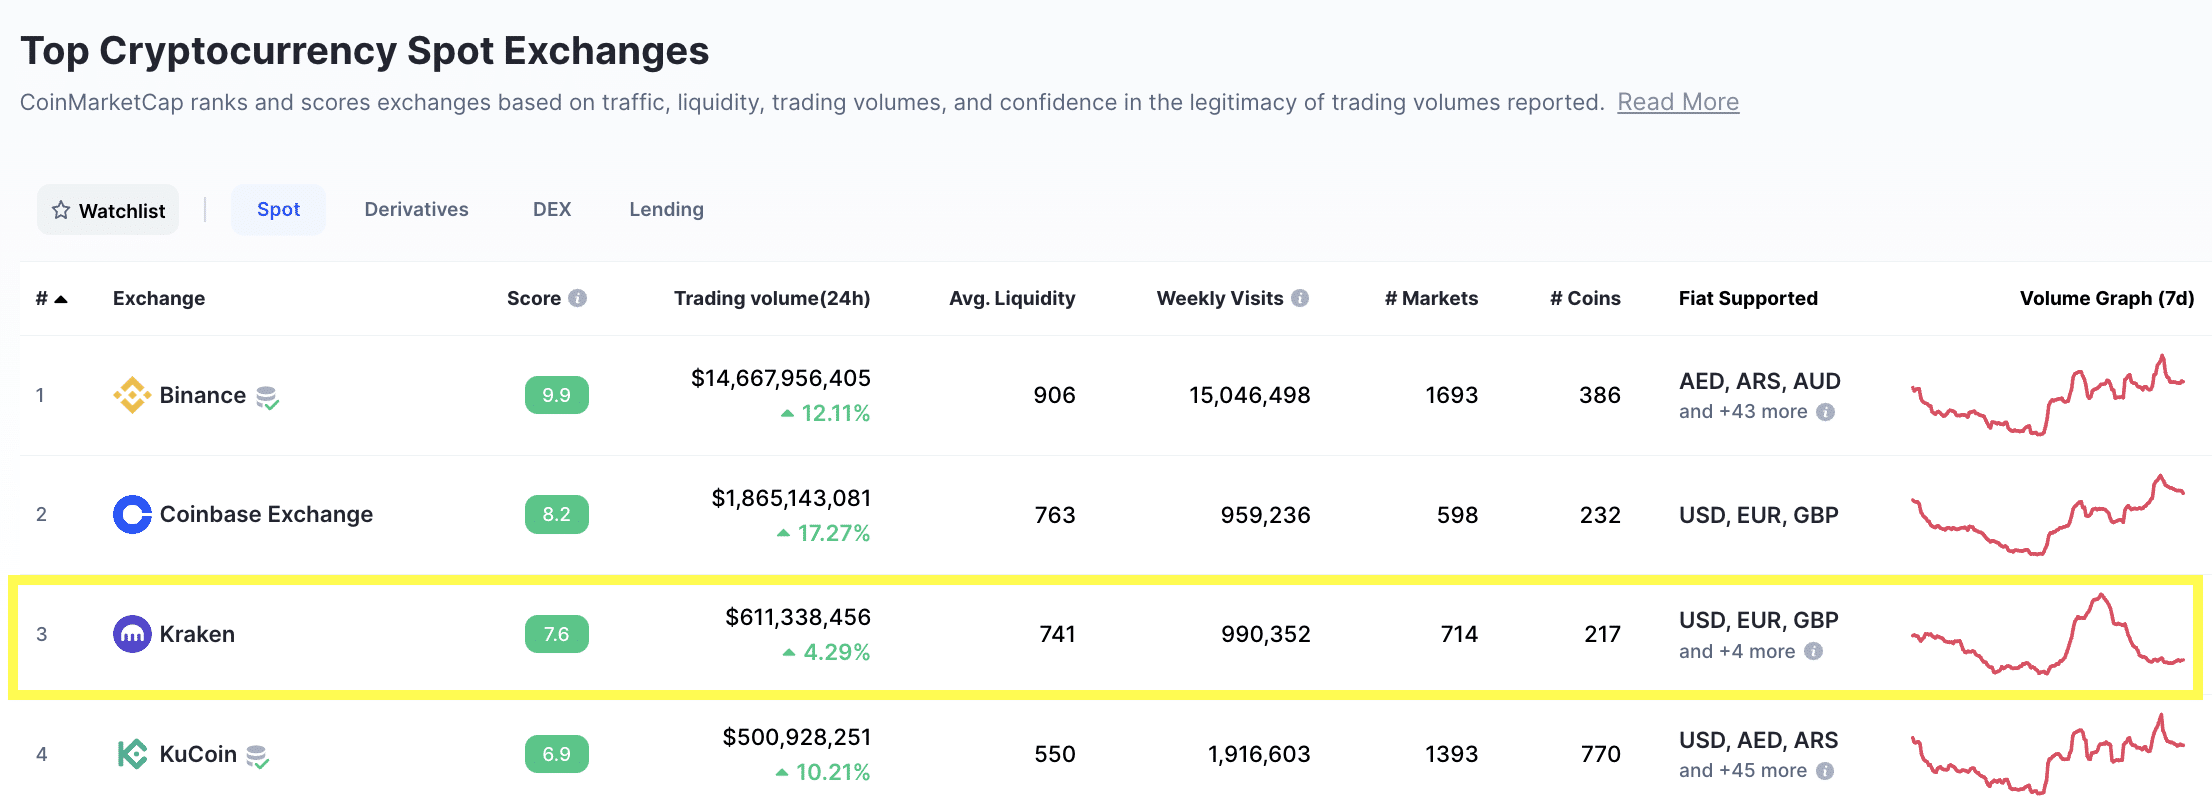This screenshot has height=808, width=2212.
Task: Switch to the DEX tab
Action: point(552,209)
